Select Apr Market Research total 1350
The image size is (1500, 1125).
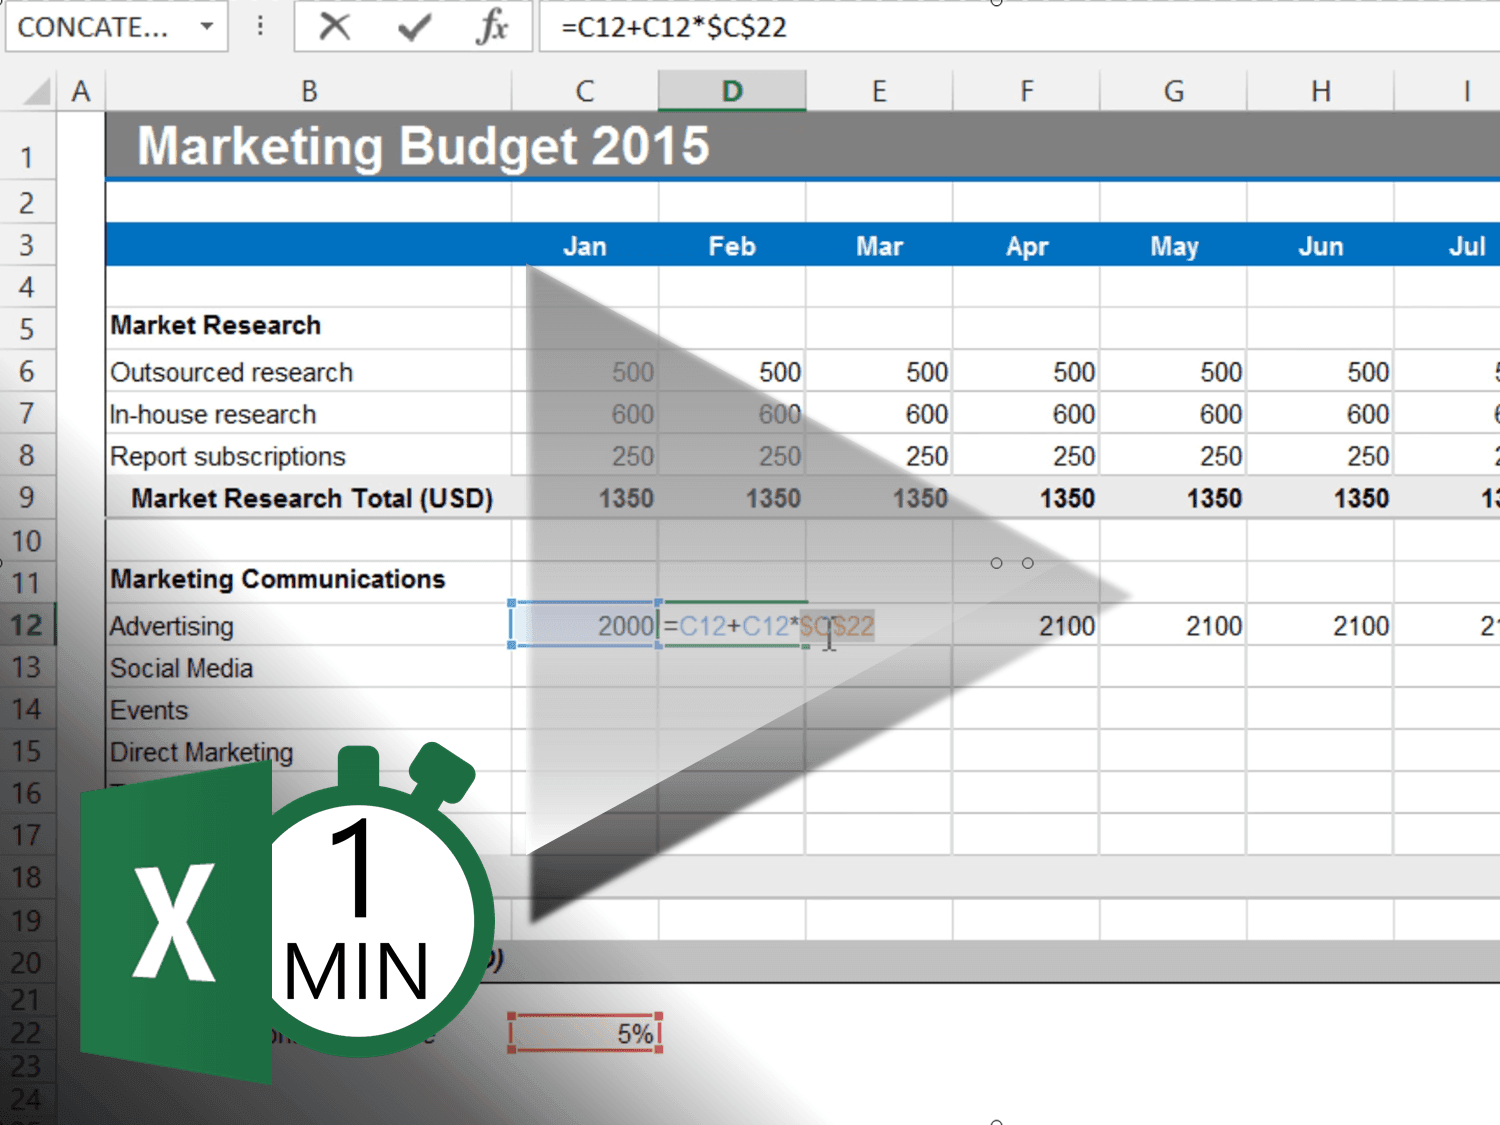1026,498
